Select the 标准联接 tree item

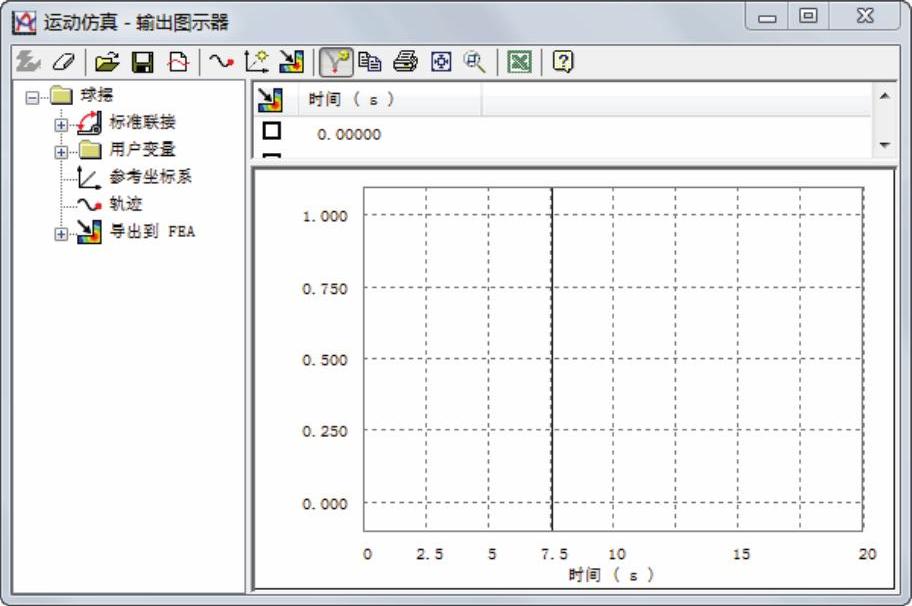click(142, 122)
